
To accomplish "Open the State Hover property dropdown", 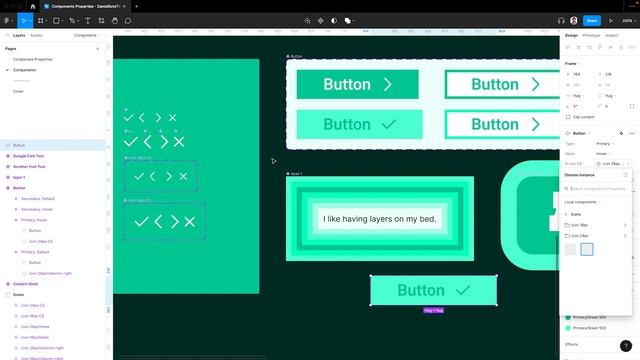I will tap(603, 153).
